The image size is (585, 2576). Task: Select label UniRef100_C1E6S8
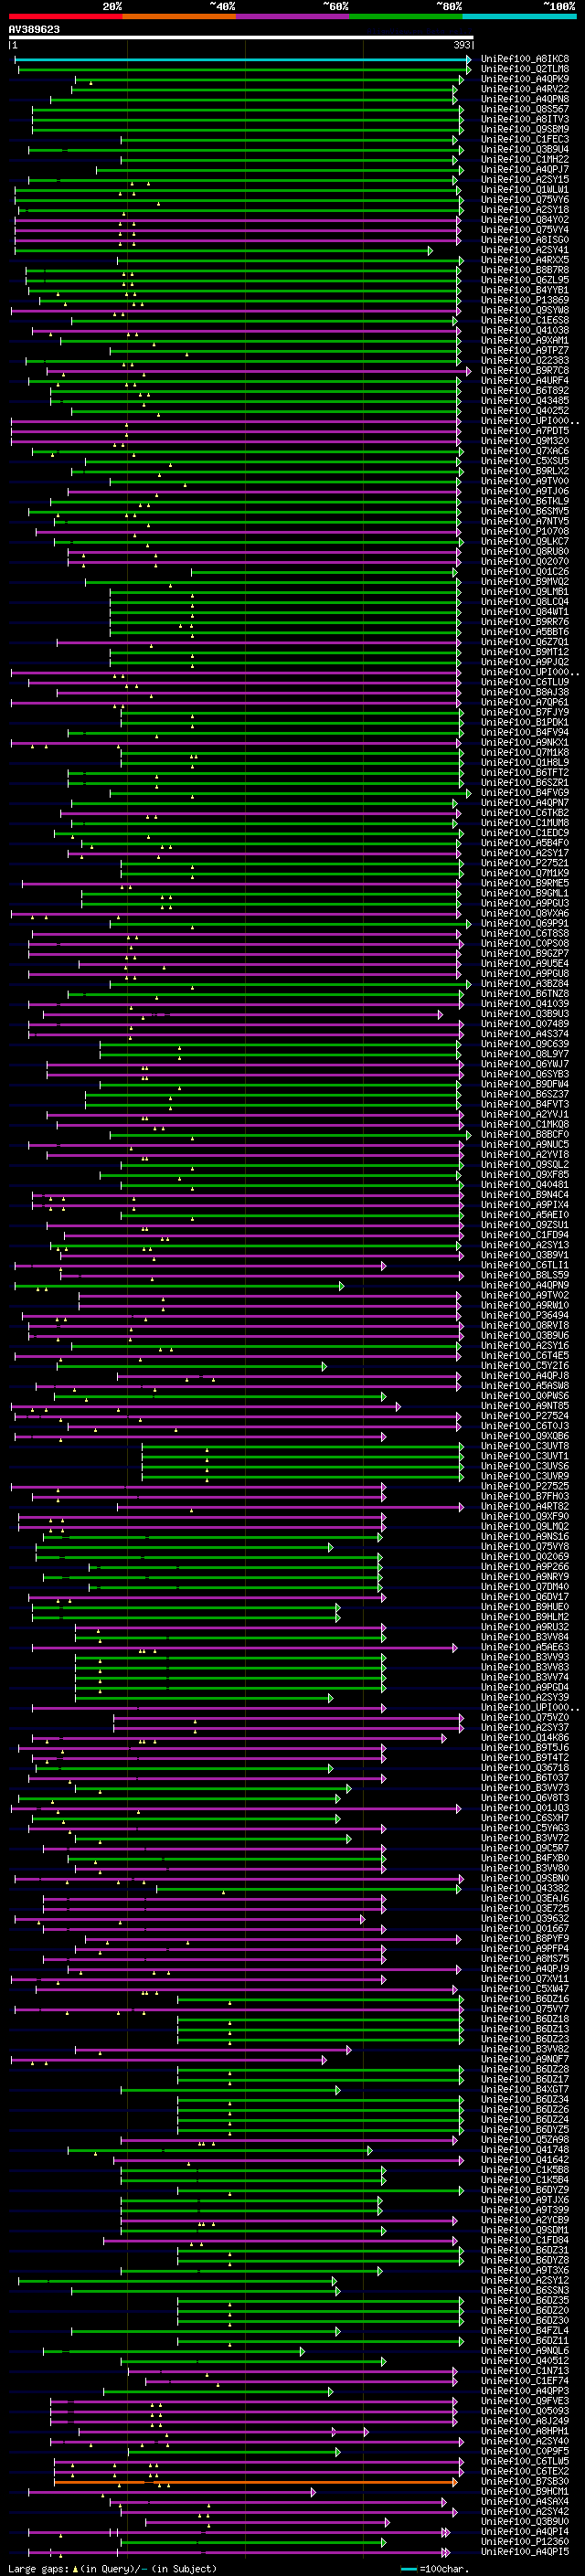point(525,320)
